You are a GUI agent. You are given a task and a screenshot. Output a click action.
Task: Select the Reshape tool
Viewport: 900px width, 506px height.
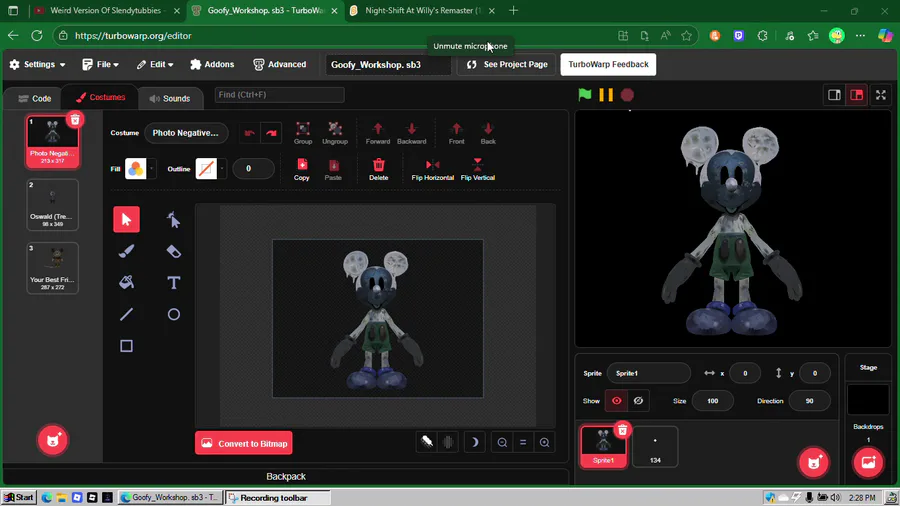(x=173, y=220)
